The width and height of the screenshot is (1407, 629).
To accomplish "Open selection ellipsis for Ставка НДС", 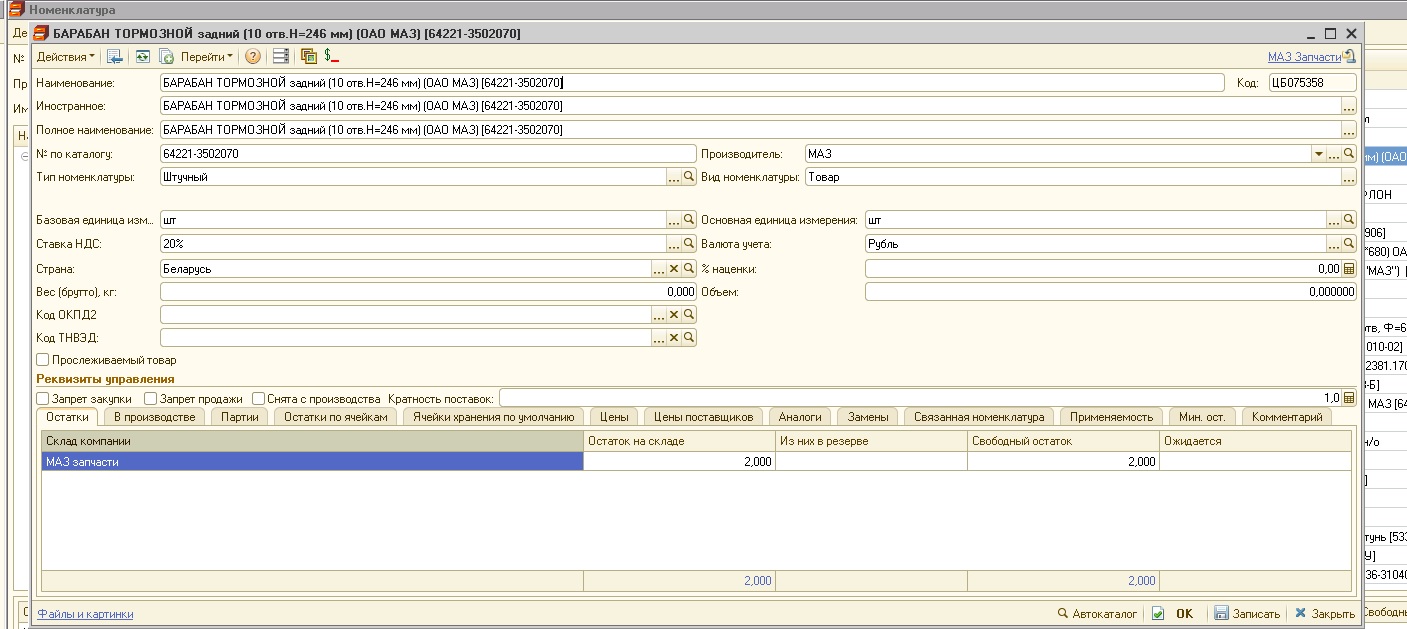I will [x=674, y=243].
